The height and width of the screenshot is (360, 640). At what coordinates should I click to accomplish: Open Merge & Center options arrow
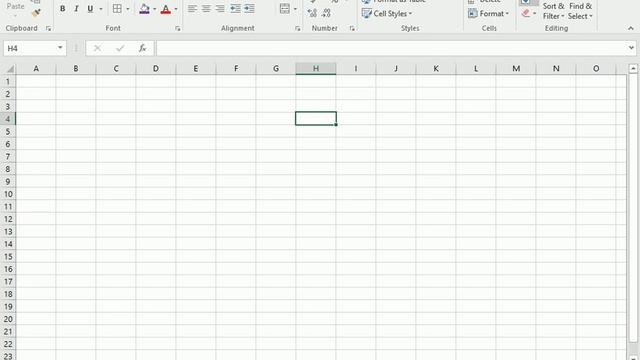[x=295, y=9]
